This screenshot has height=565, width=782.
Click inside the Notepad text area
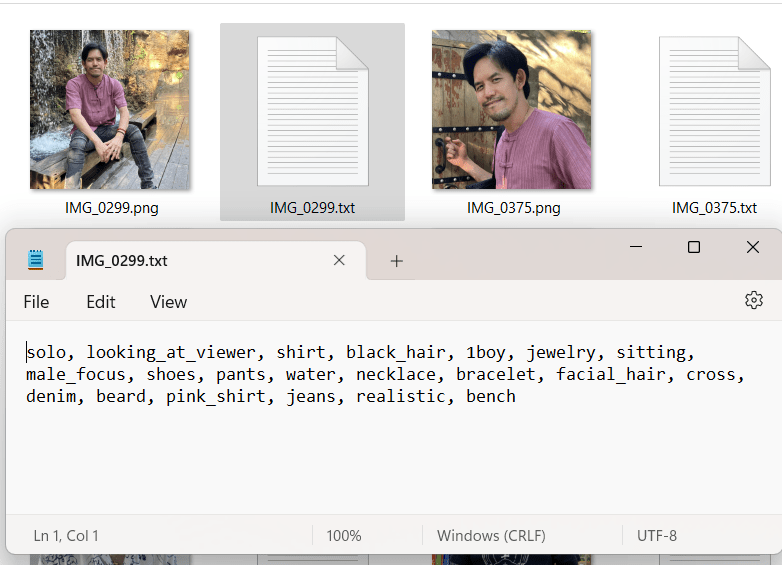pyautogui.click(x=390, y=450)
